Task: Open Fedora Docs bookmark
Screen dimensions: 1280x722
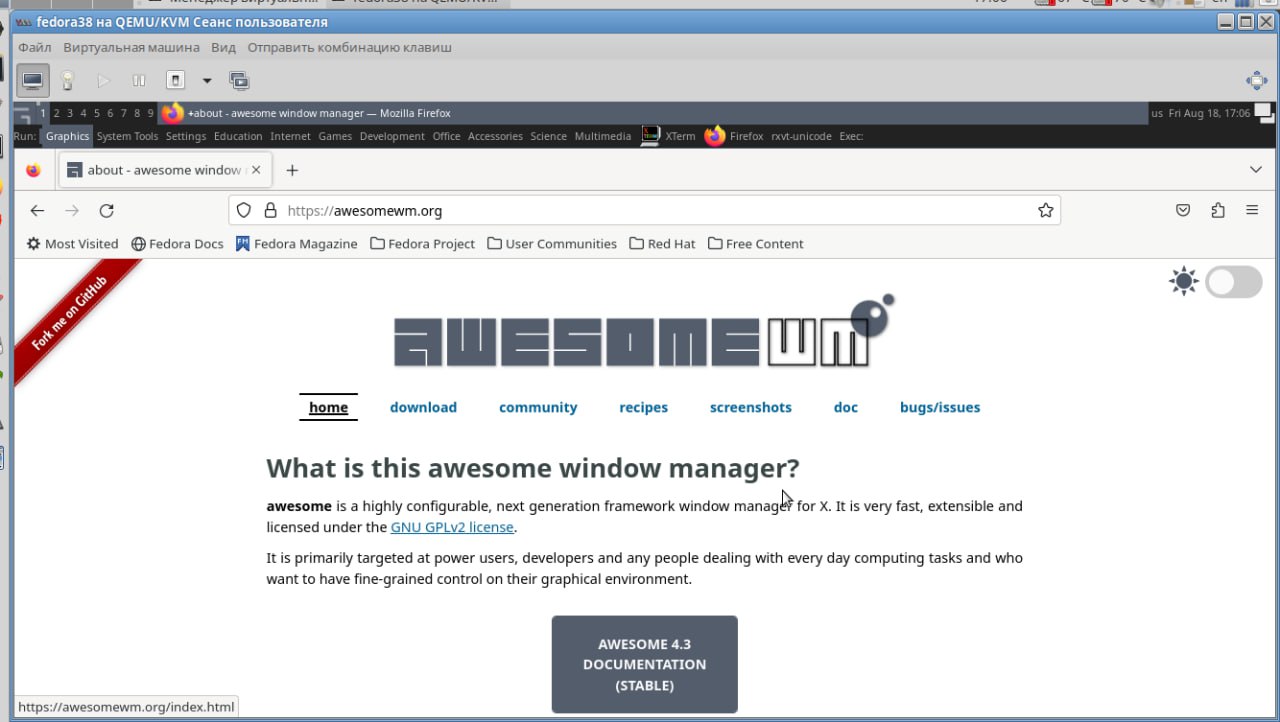Action: (178, 244)
